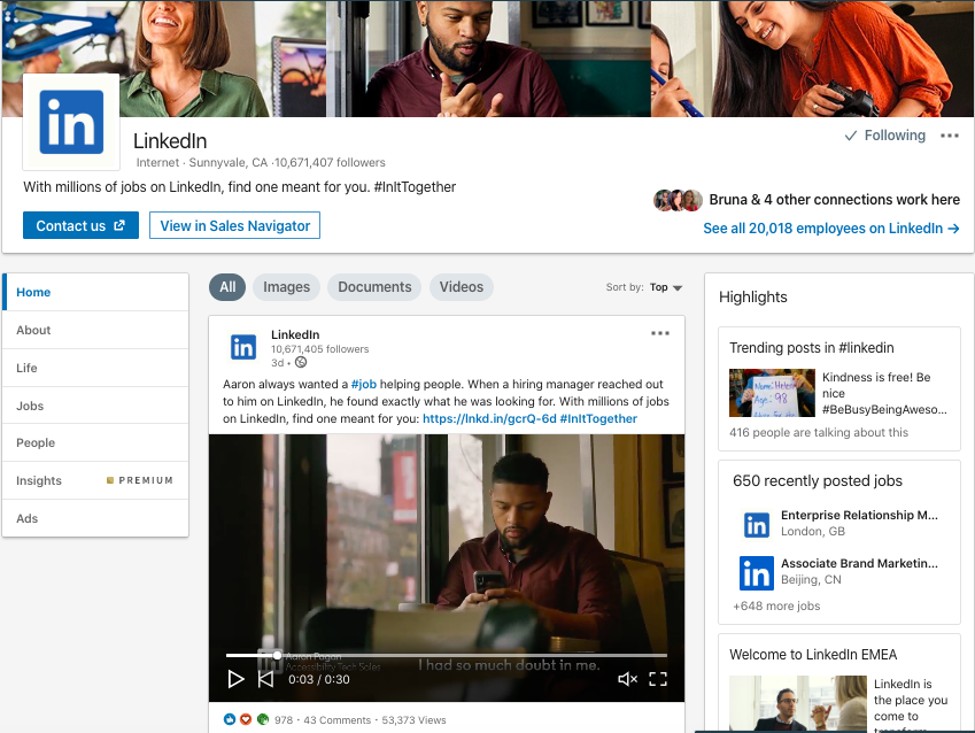The width and height of the screenshot is (975, 733).
Task: Show +648 more jobs
Action: (x=776, y=606)
